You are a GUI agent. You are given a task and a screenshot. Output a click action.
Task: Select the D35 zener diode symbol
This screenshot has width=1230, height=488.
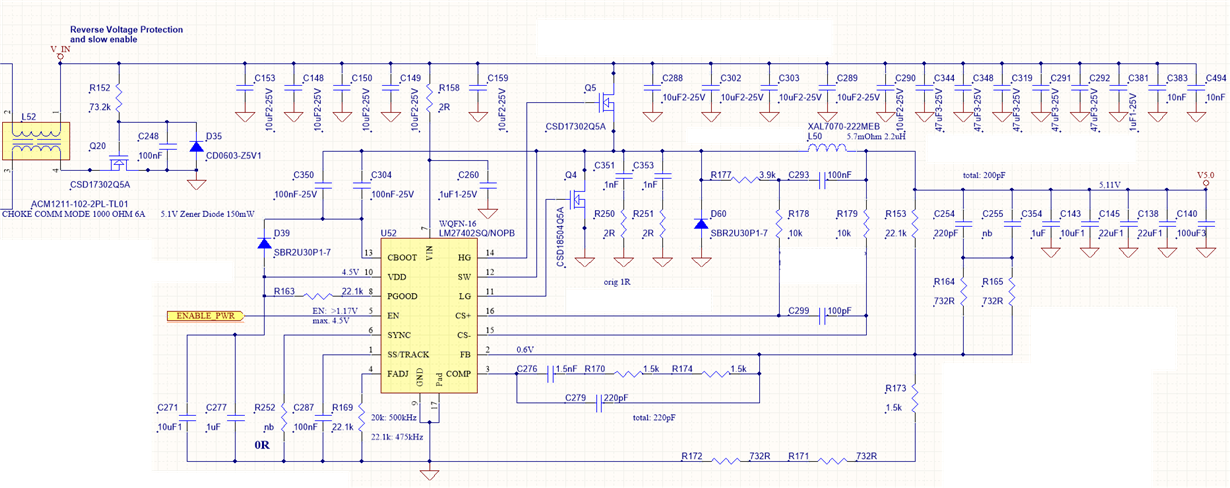coord(197,147)
